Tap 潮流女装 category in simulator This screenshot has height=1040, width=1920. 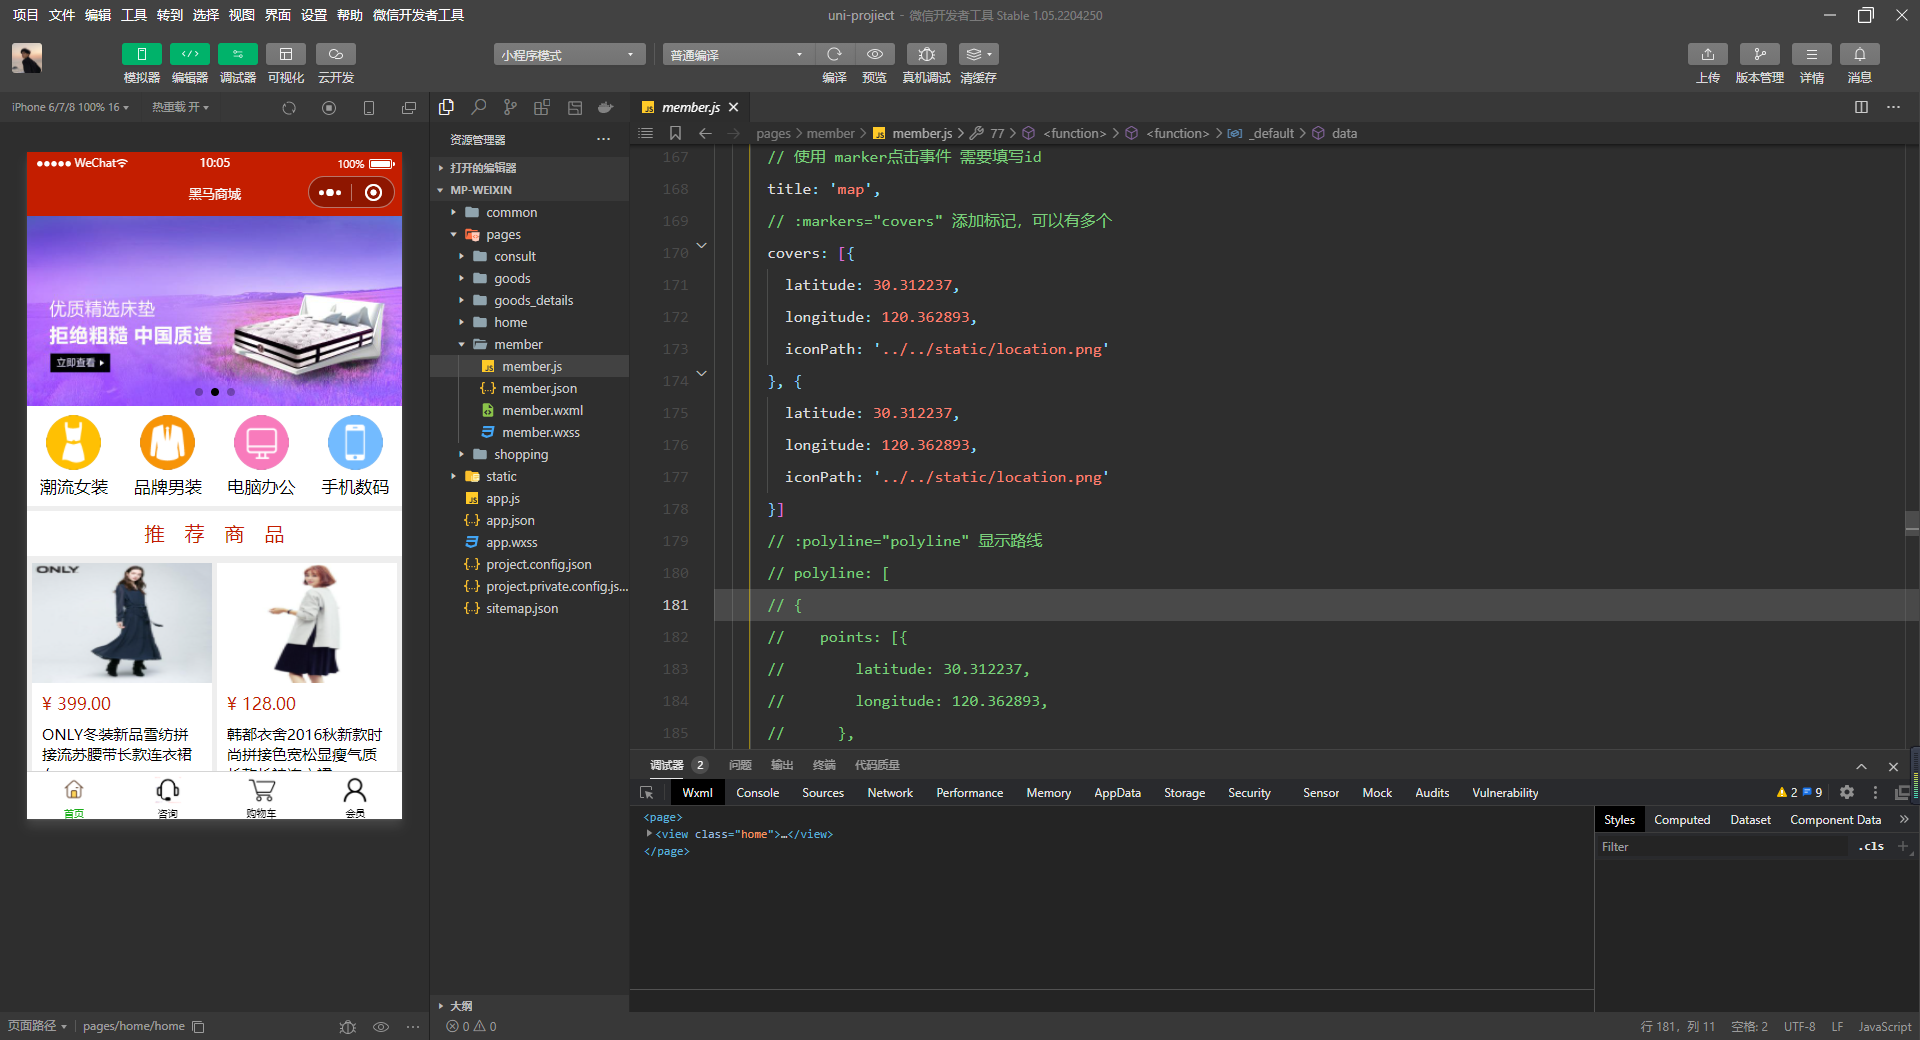73,456
